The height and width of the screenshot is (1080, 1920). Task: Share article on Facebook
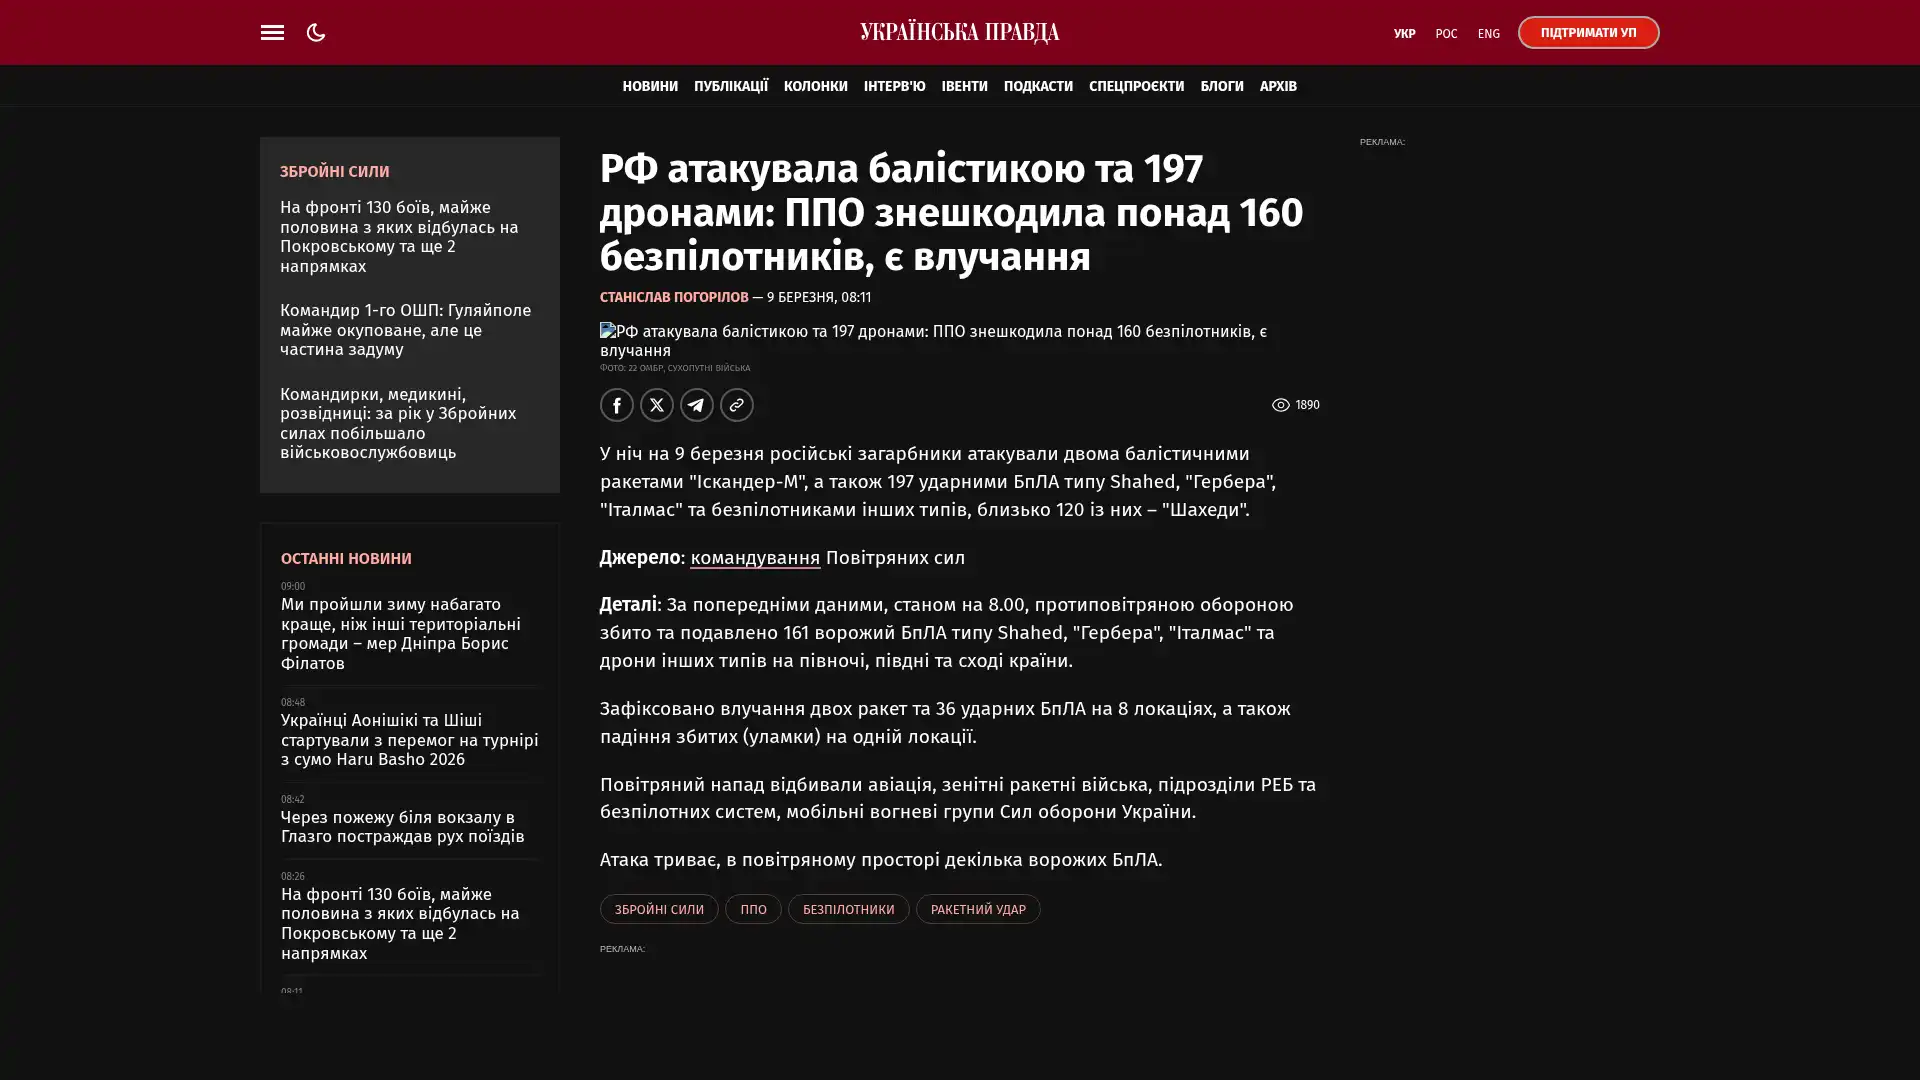pyautogui.click(x=616, y=405)
